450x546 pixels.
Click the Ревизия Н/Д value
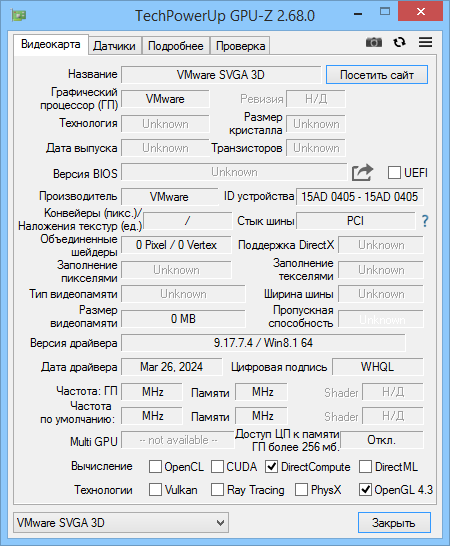pos(316,99)
